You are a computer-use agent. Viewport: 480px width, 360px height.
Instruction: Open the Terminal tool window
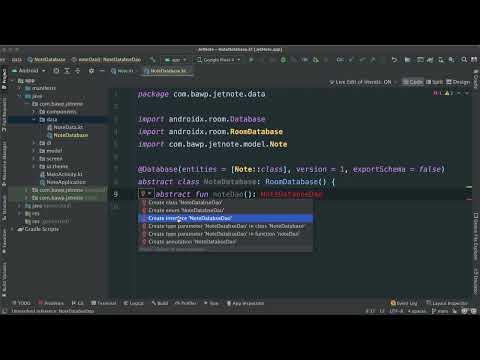click(x=104, y=303)
